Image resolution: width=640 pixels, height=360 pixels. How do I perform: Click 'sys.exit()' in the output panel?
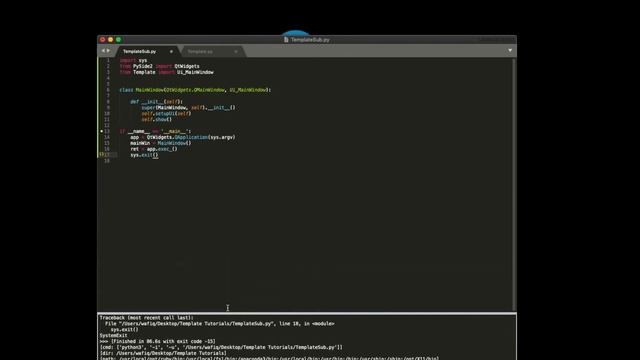[x=124, y=329]
